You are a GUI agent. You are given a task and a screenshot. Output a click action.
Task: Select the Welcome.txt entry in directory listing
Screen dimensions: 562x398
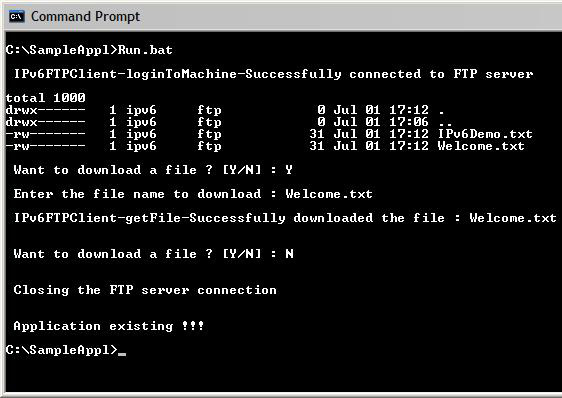[265, 146]
